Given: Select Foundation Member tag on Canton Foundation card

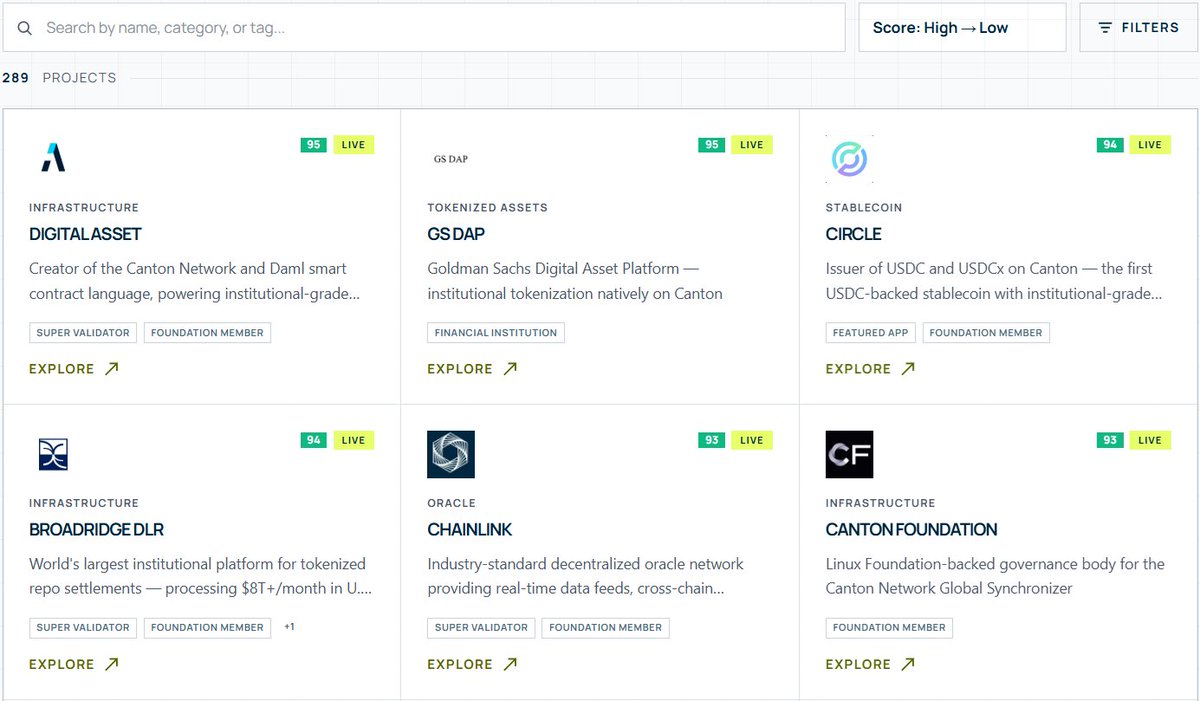Looking at the screenshot, I should pos(889,627).
